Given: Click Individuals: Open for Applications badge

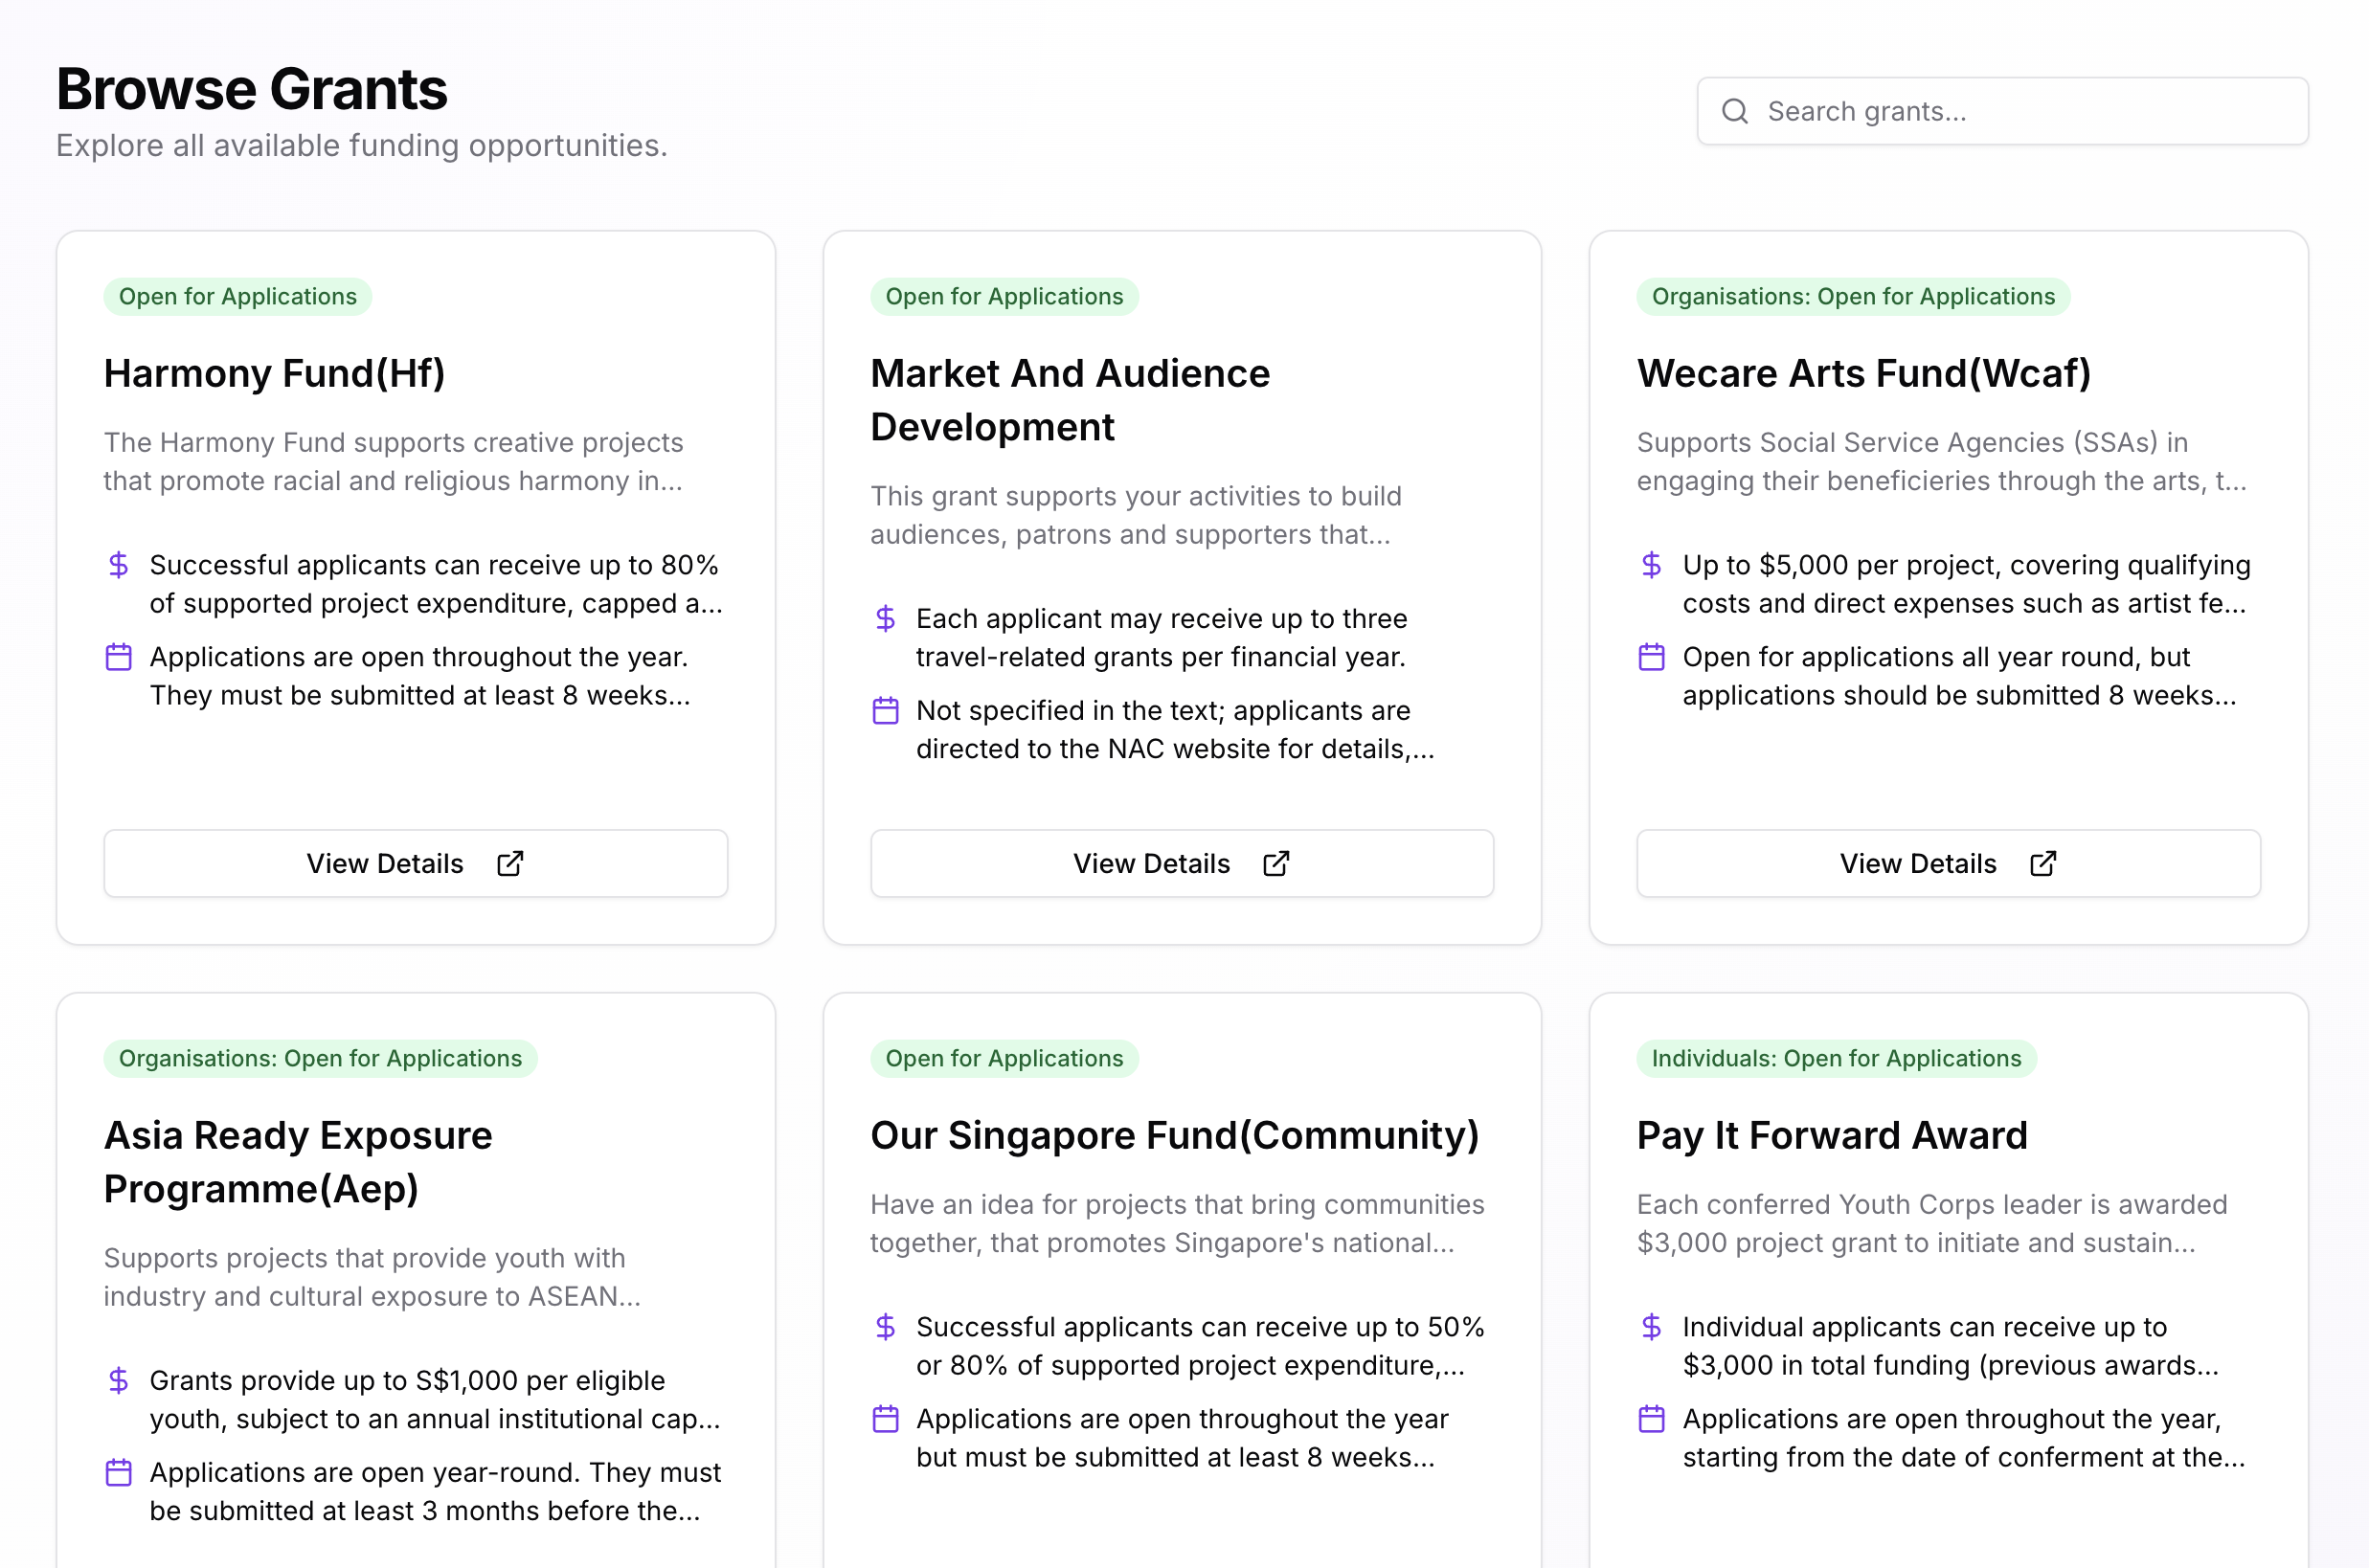Looking at the screenshot, I should (1835, 1058).
